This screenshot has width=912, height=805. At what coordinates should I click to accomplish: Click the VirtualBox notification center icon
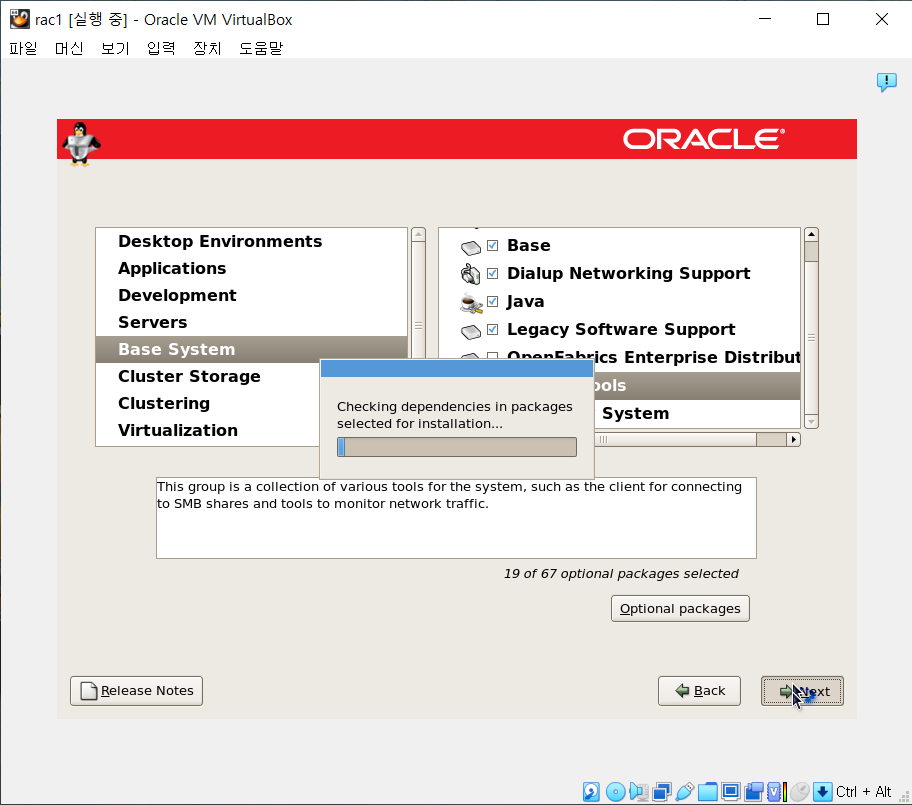point(886,82)
